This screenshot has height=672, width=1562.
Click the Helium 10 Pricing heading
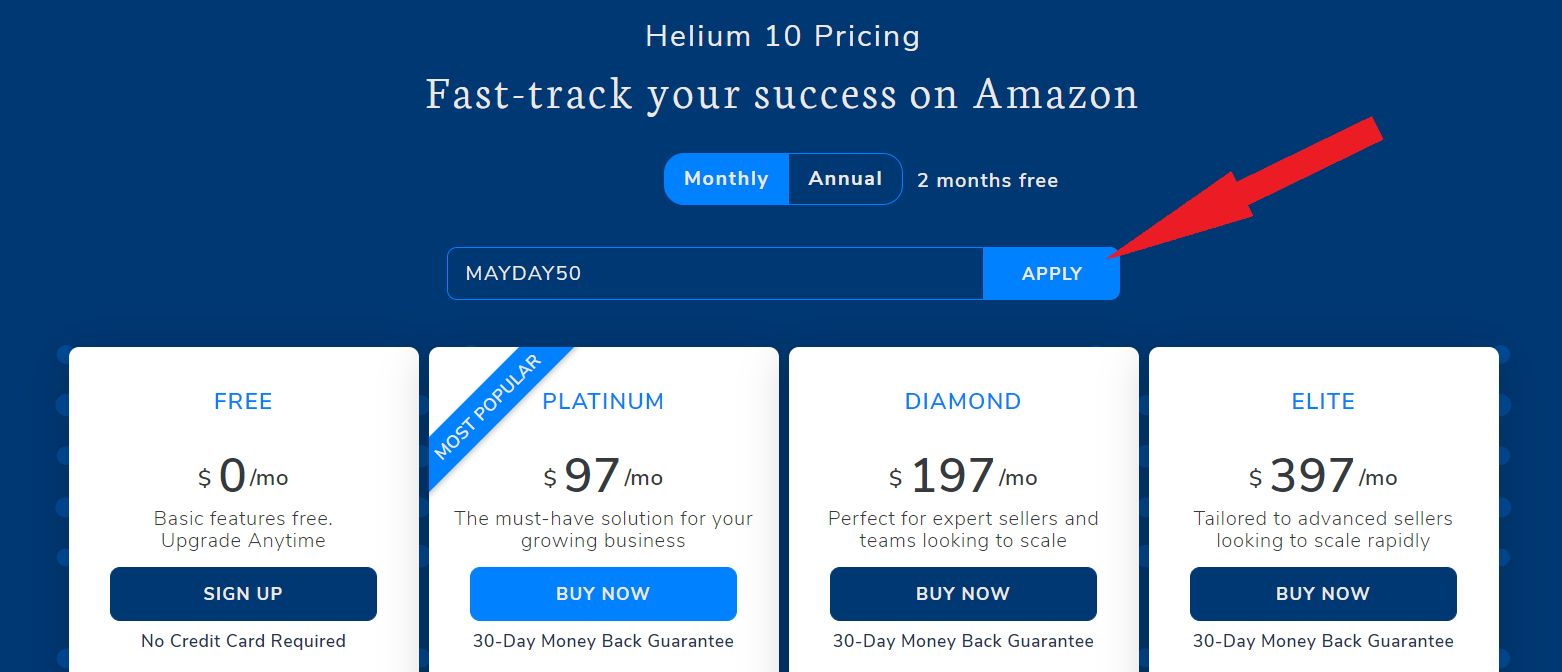(782, 36)
